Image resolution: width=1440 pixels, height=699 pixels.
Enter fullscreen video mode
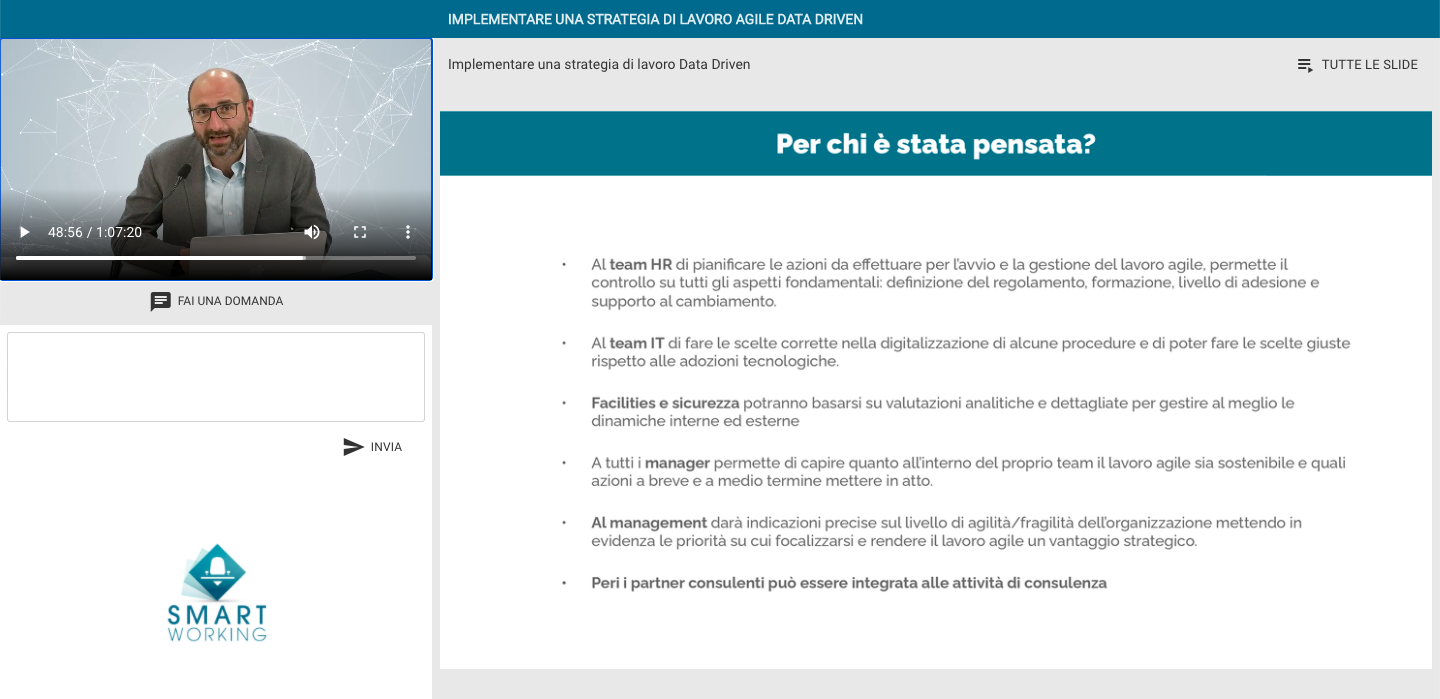point(360,232)
